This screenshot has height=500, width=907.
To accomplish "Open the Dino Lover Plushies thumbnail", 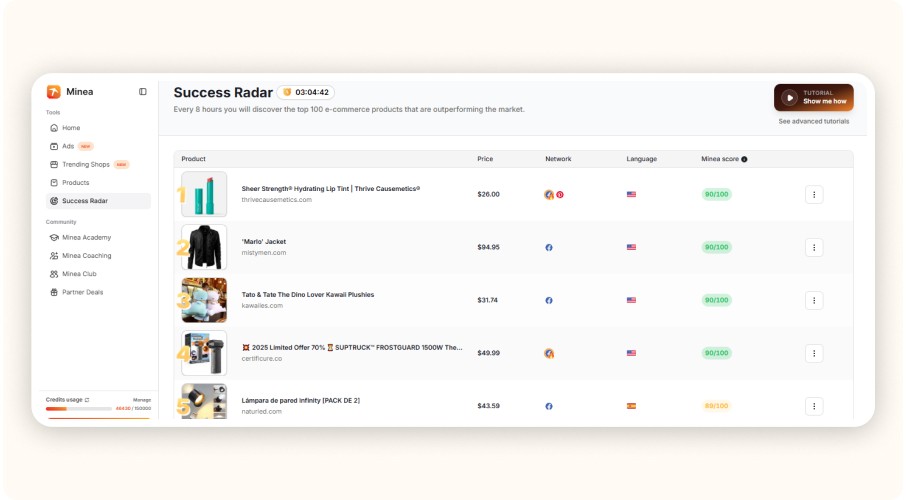I will (204, 300).
